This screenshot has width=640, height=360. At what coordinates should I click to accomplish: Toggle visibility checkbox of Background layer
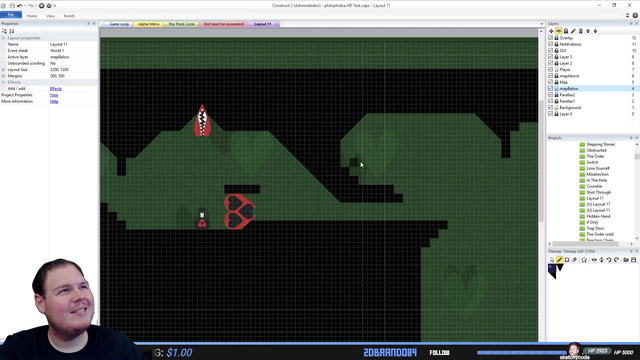pos(551,107)
